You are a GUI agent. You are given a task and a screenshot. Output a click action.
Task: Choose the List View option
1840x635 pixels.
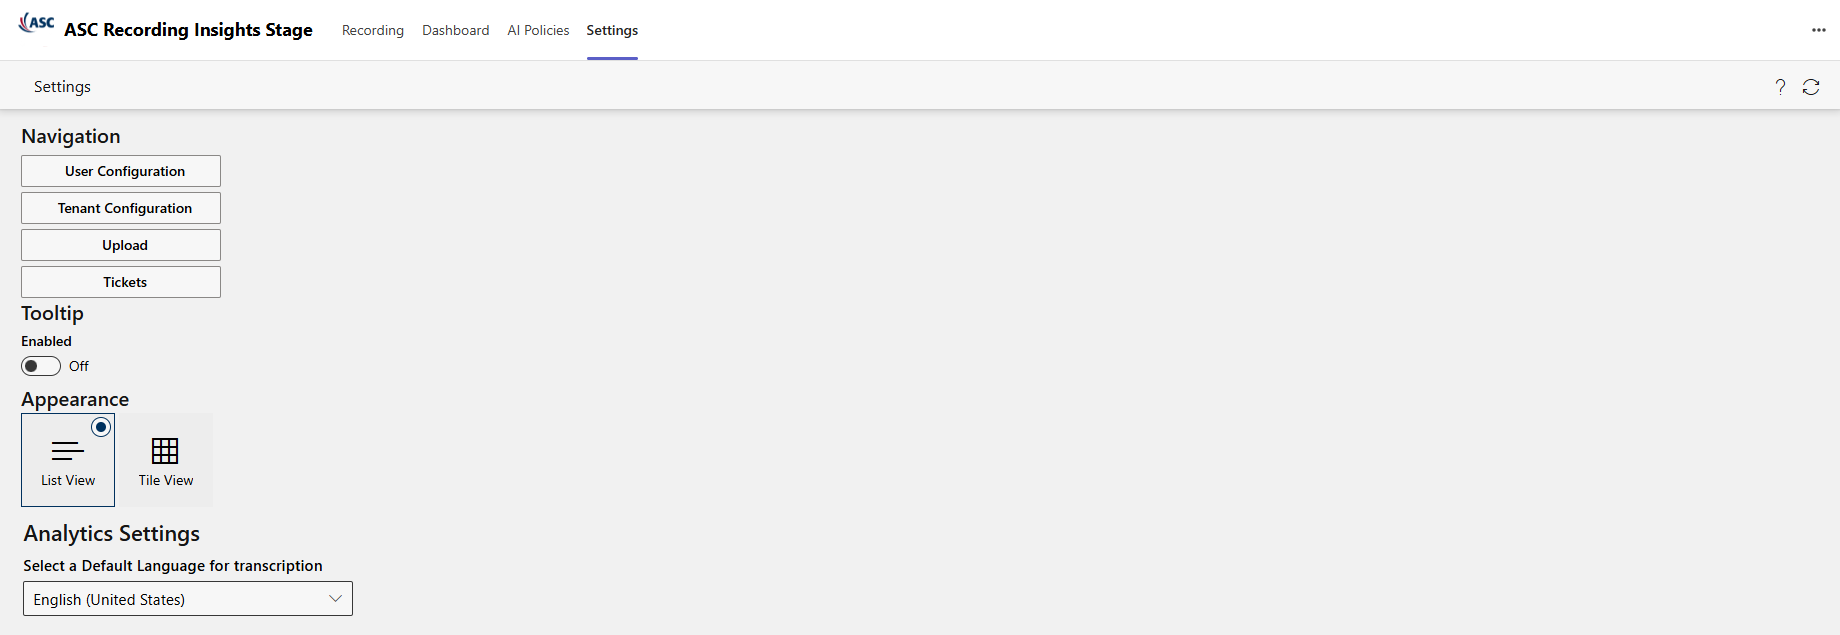[x=68, y=460]
